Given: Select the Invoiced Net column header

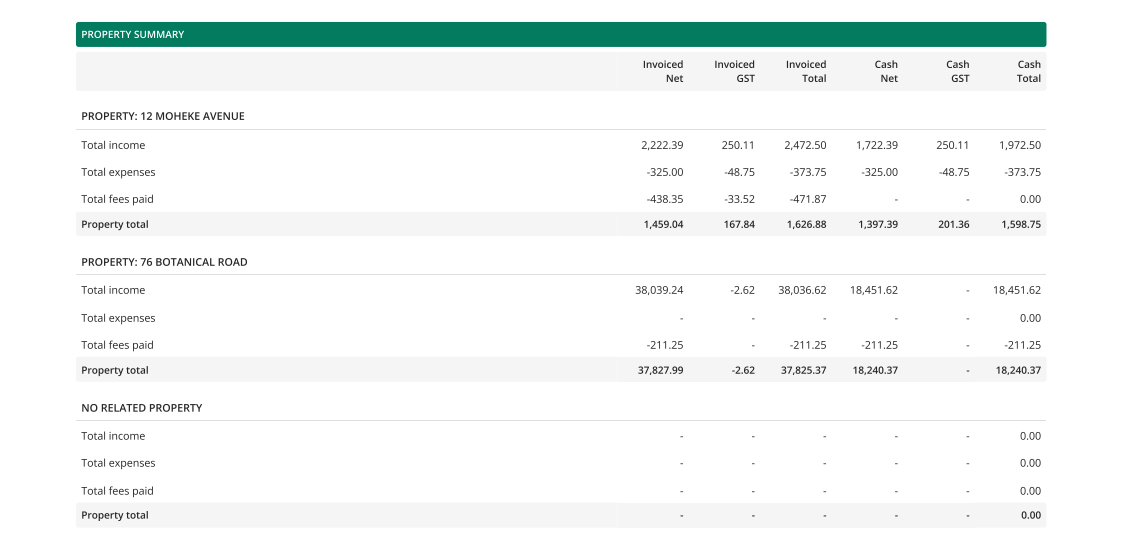Looking at the screenshot, I should tap(663, 71).
